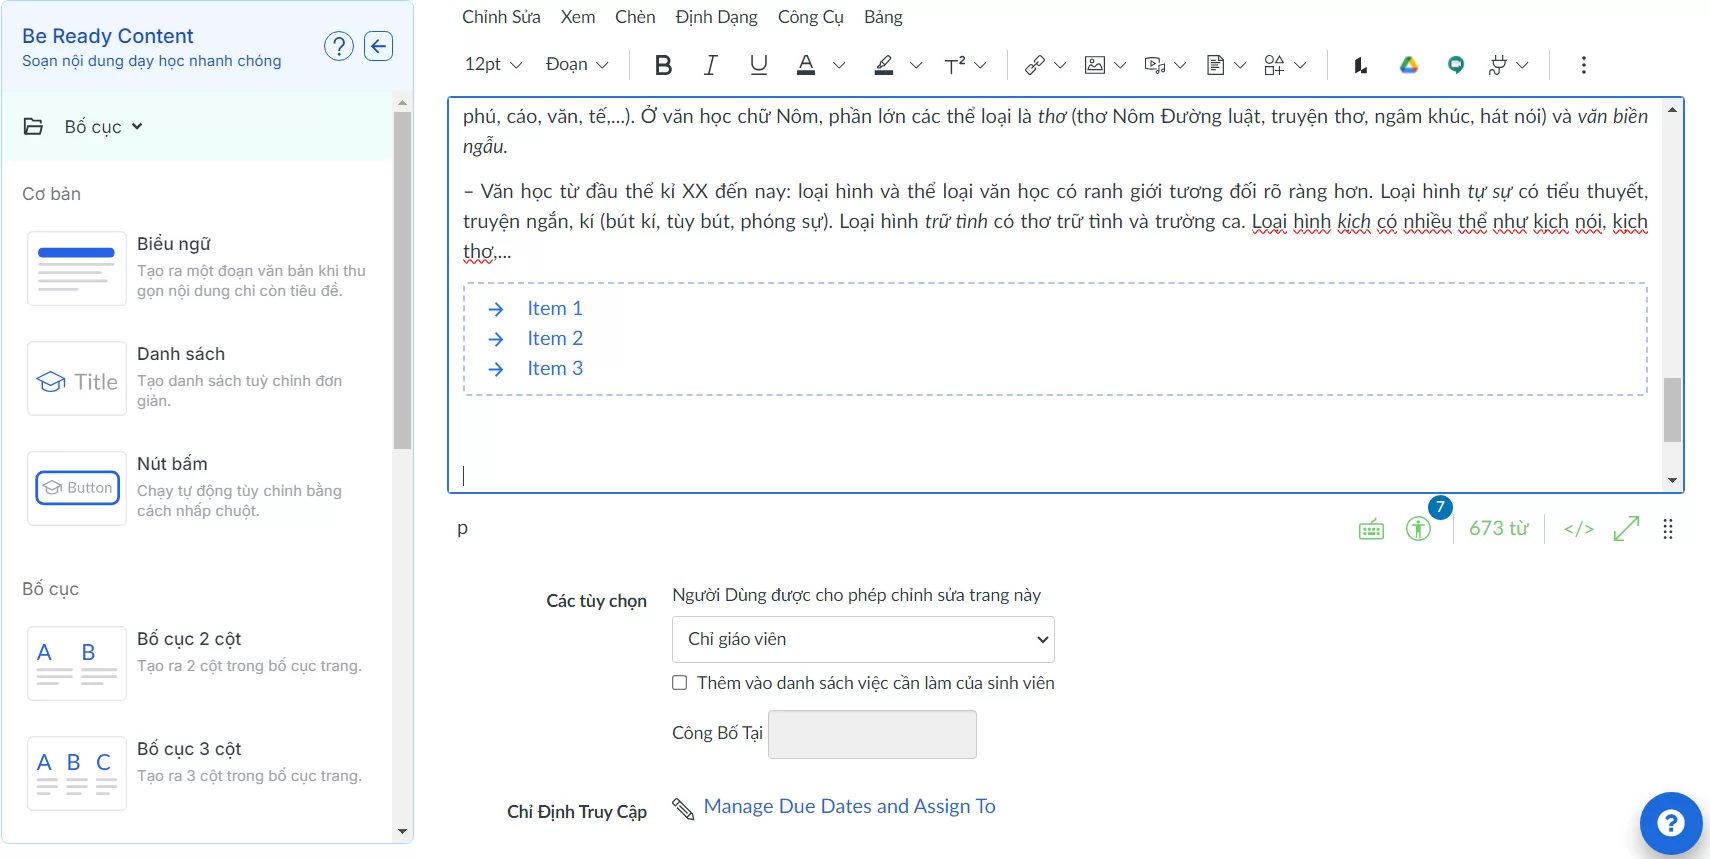Click the Công Bố Tại date field
Viewport: 1710px width, 859px height.
(872, 734)
